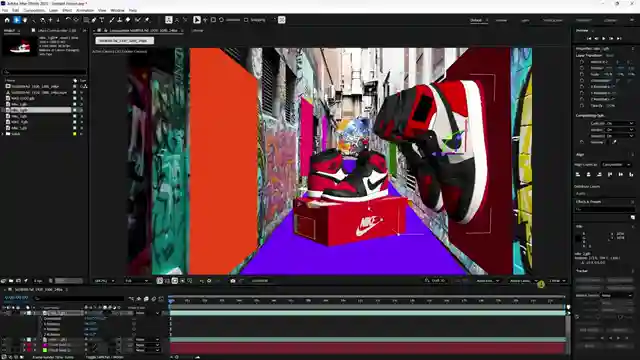The width and height of the screenshot is (640, 360).
Task: Select the Pen tool
Action: 94,20
